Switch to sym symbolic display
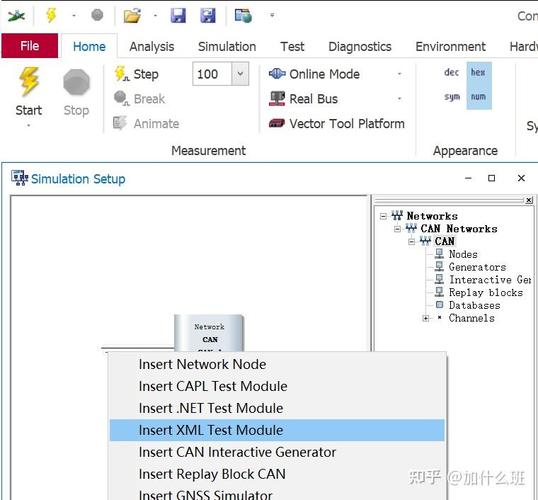The height and width of the screenshot is (500, 538). [452, 97]
